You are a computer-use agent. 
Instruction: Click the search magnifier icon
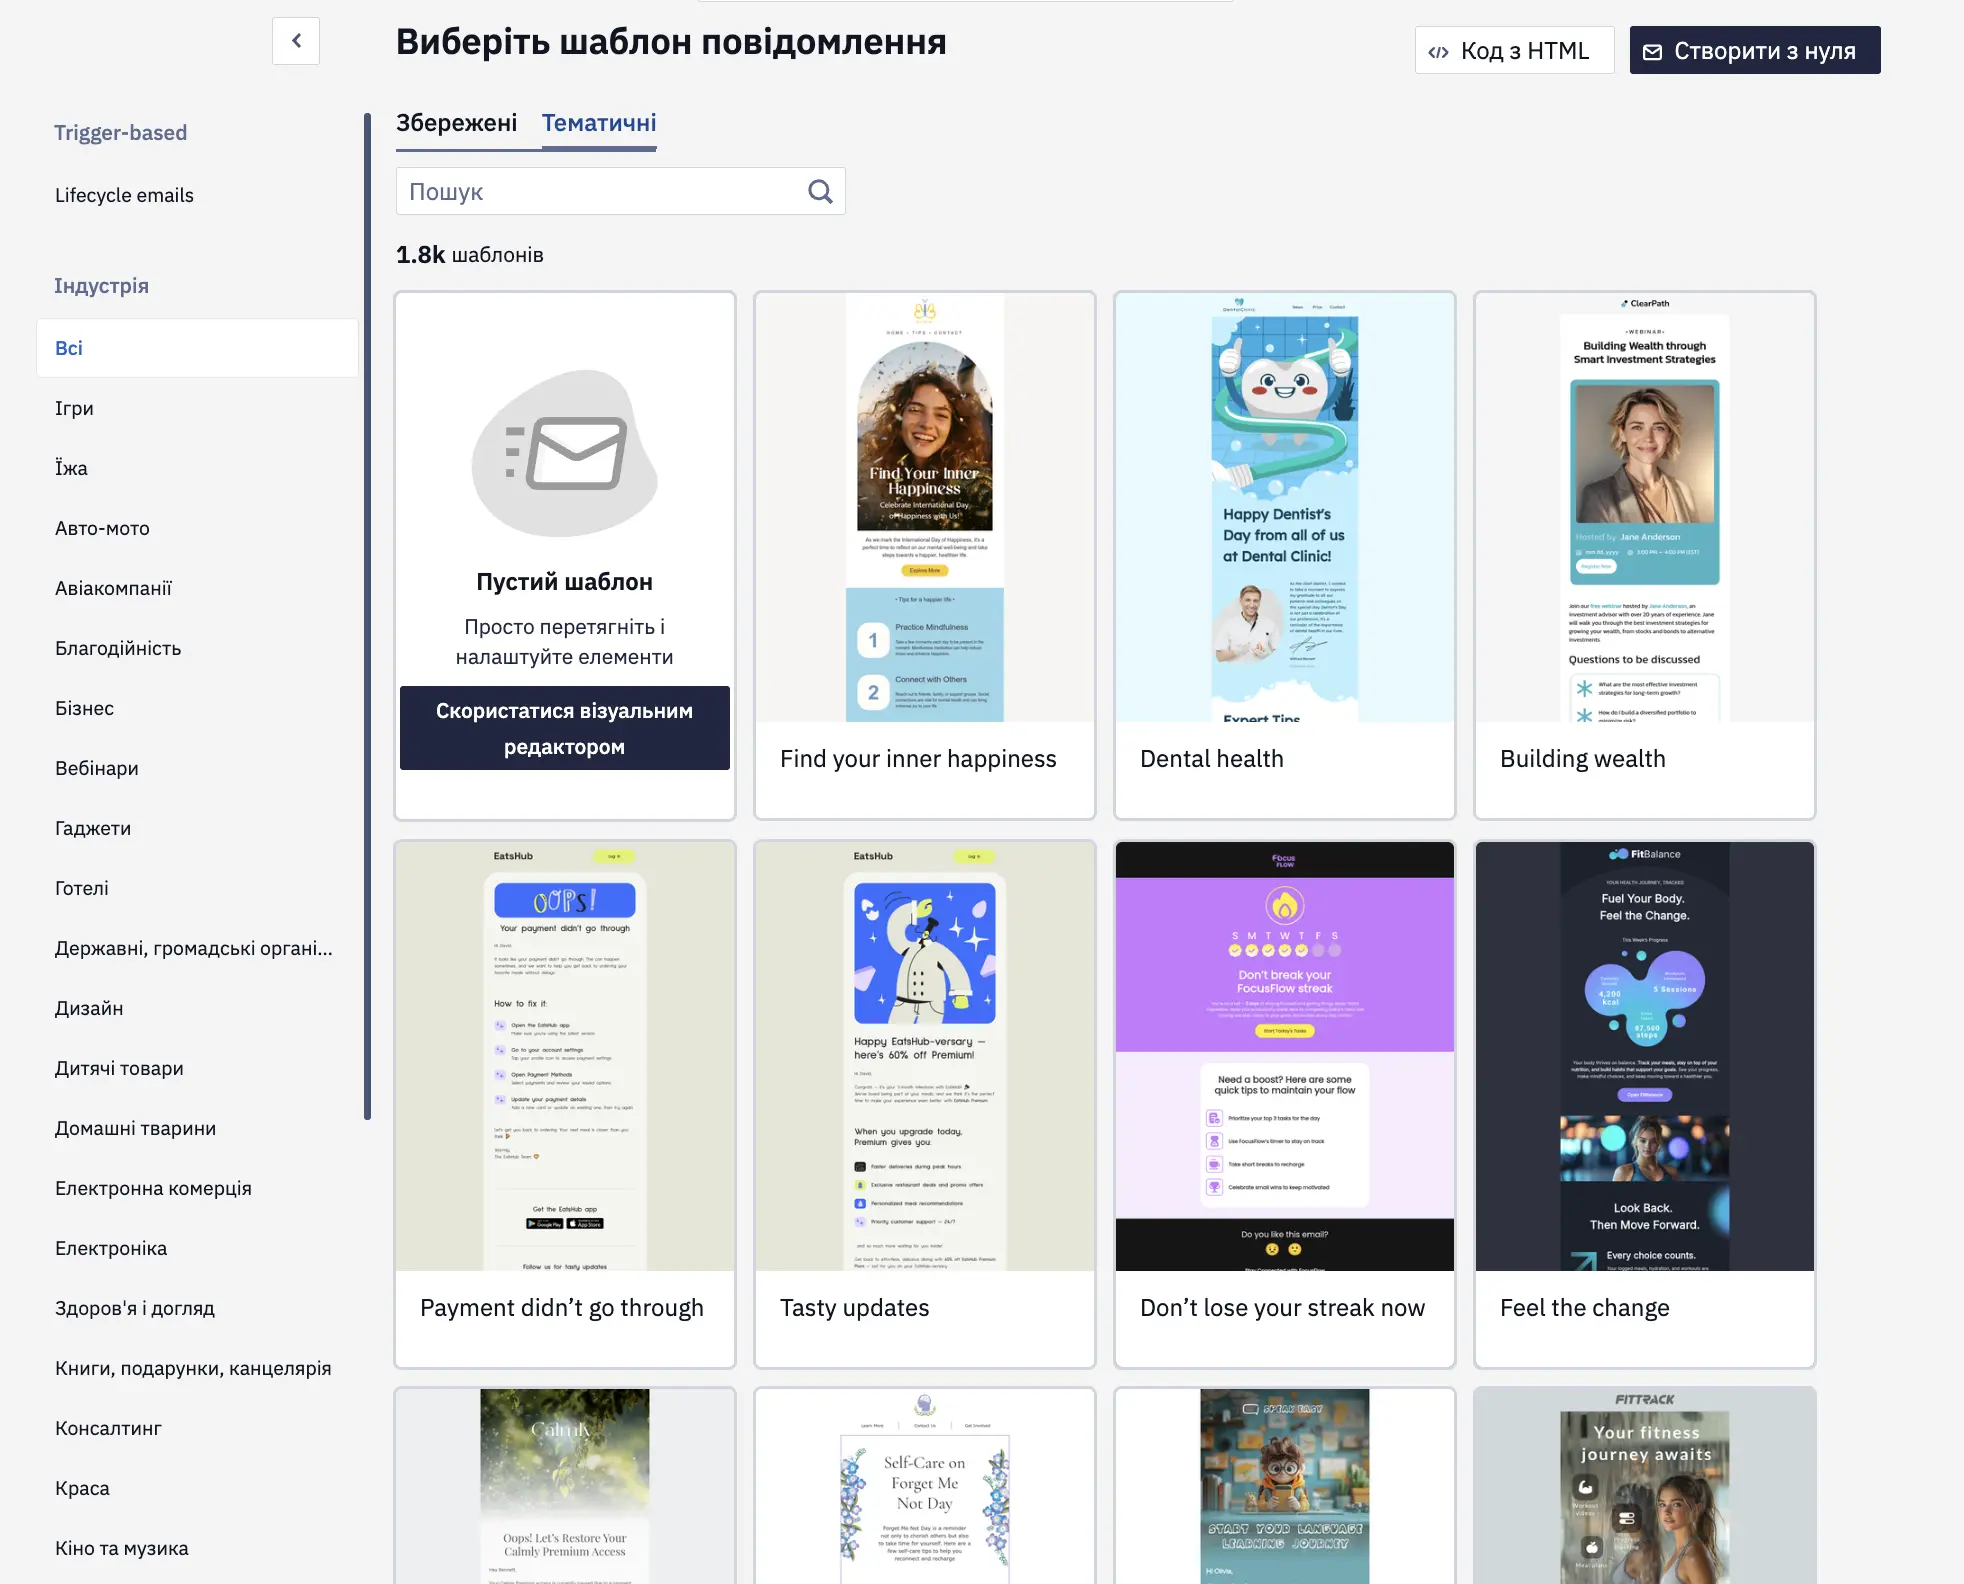tap(820, 191)
